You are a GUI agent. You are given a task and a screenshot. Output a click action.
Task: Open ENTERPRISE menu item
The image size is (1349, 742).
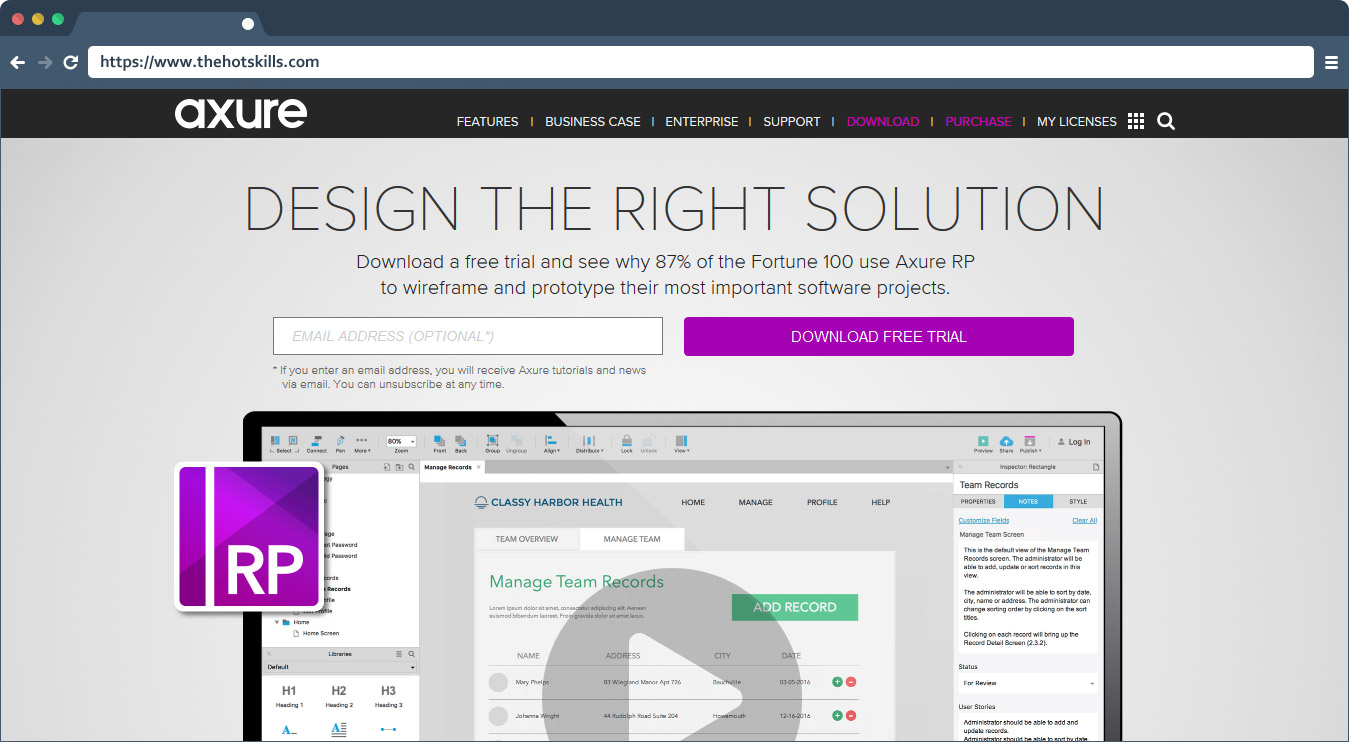[701, 122]
